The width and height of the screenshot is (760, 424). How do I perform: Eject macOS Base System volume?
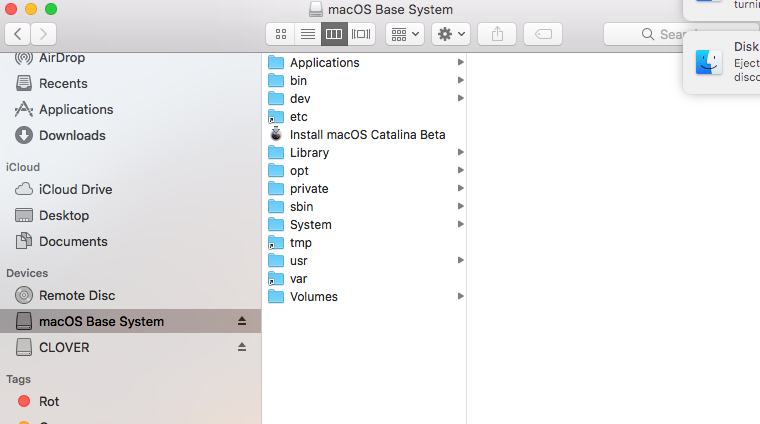point(241,322)
